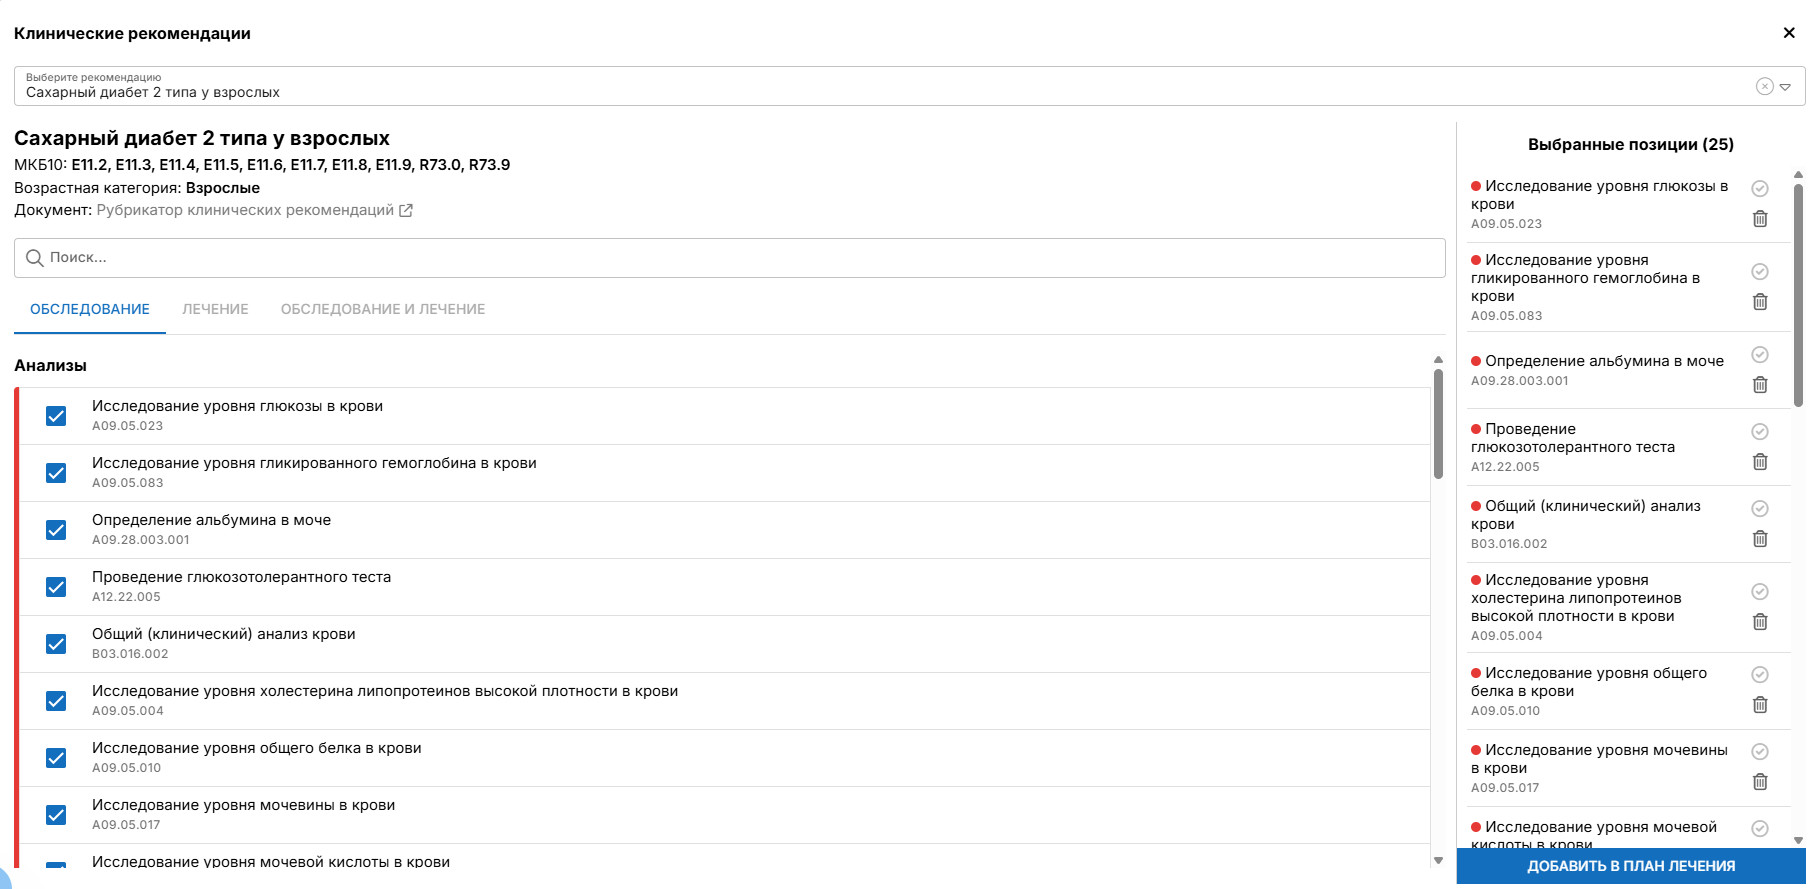Click checkmark icon beside glucose tolerance test
The width and height of the screenshot is (1814, 889).
[x=1760, y=432]
